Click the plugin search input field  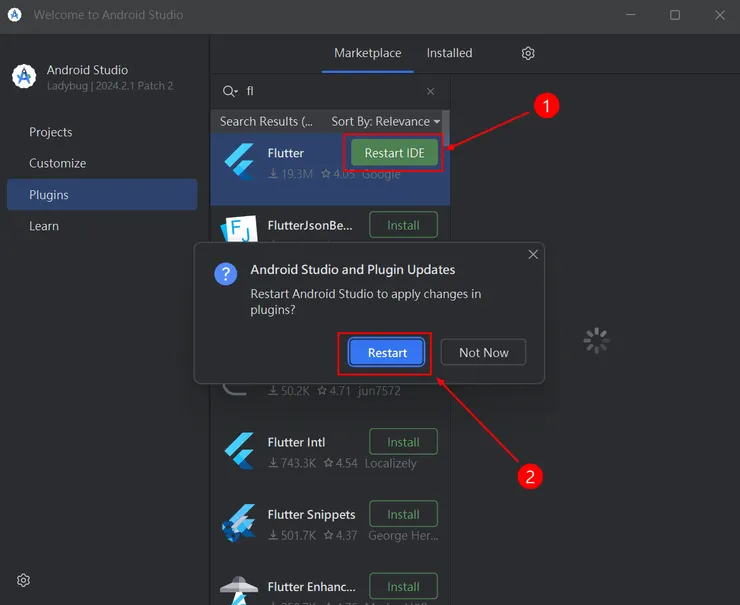(x=330, y=91)
